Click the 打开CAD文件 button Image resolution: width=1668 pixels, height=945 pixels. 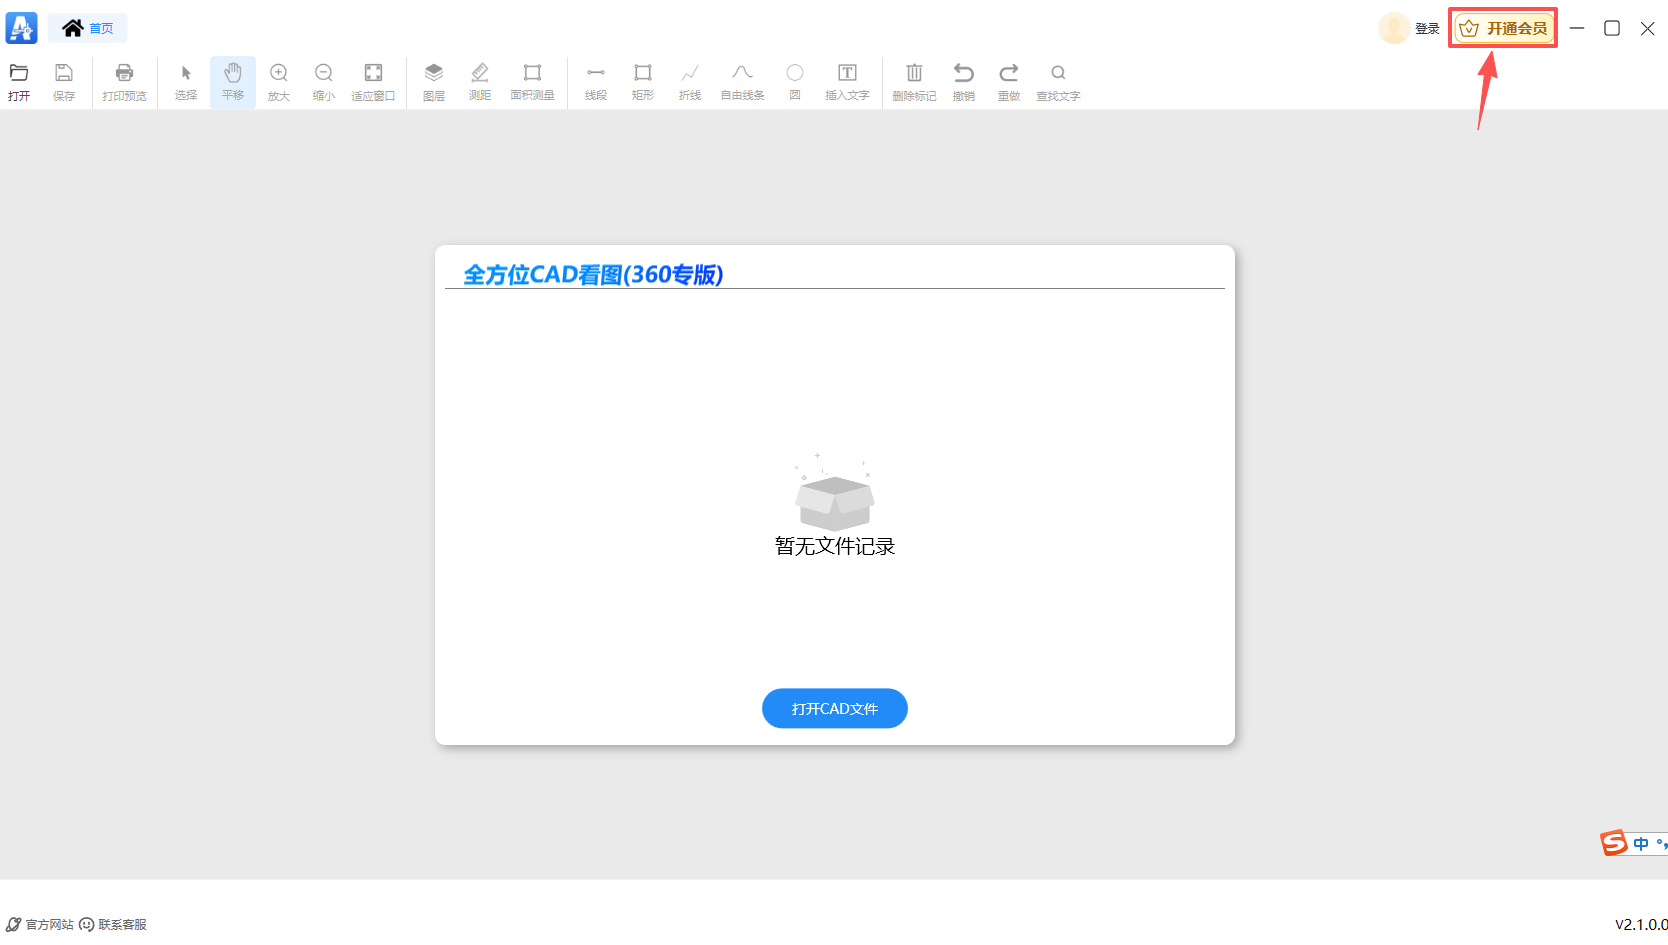click(x=834, y=708)
